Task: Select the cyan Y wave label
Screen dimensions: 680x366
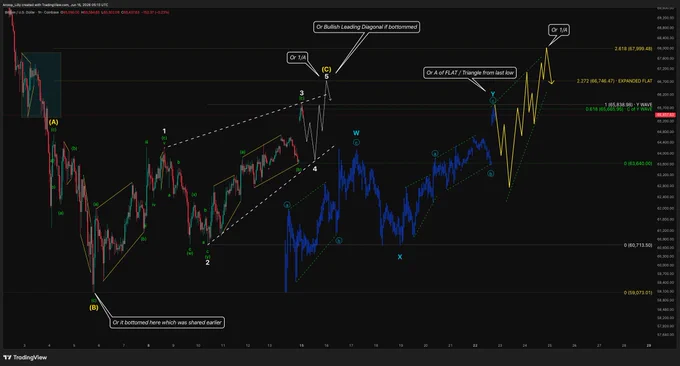Action: click(493, 94)
